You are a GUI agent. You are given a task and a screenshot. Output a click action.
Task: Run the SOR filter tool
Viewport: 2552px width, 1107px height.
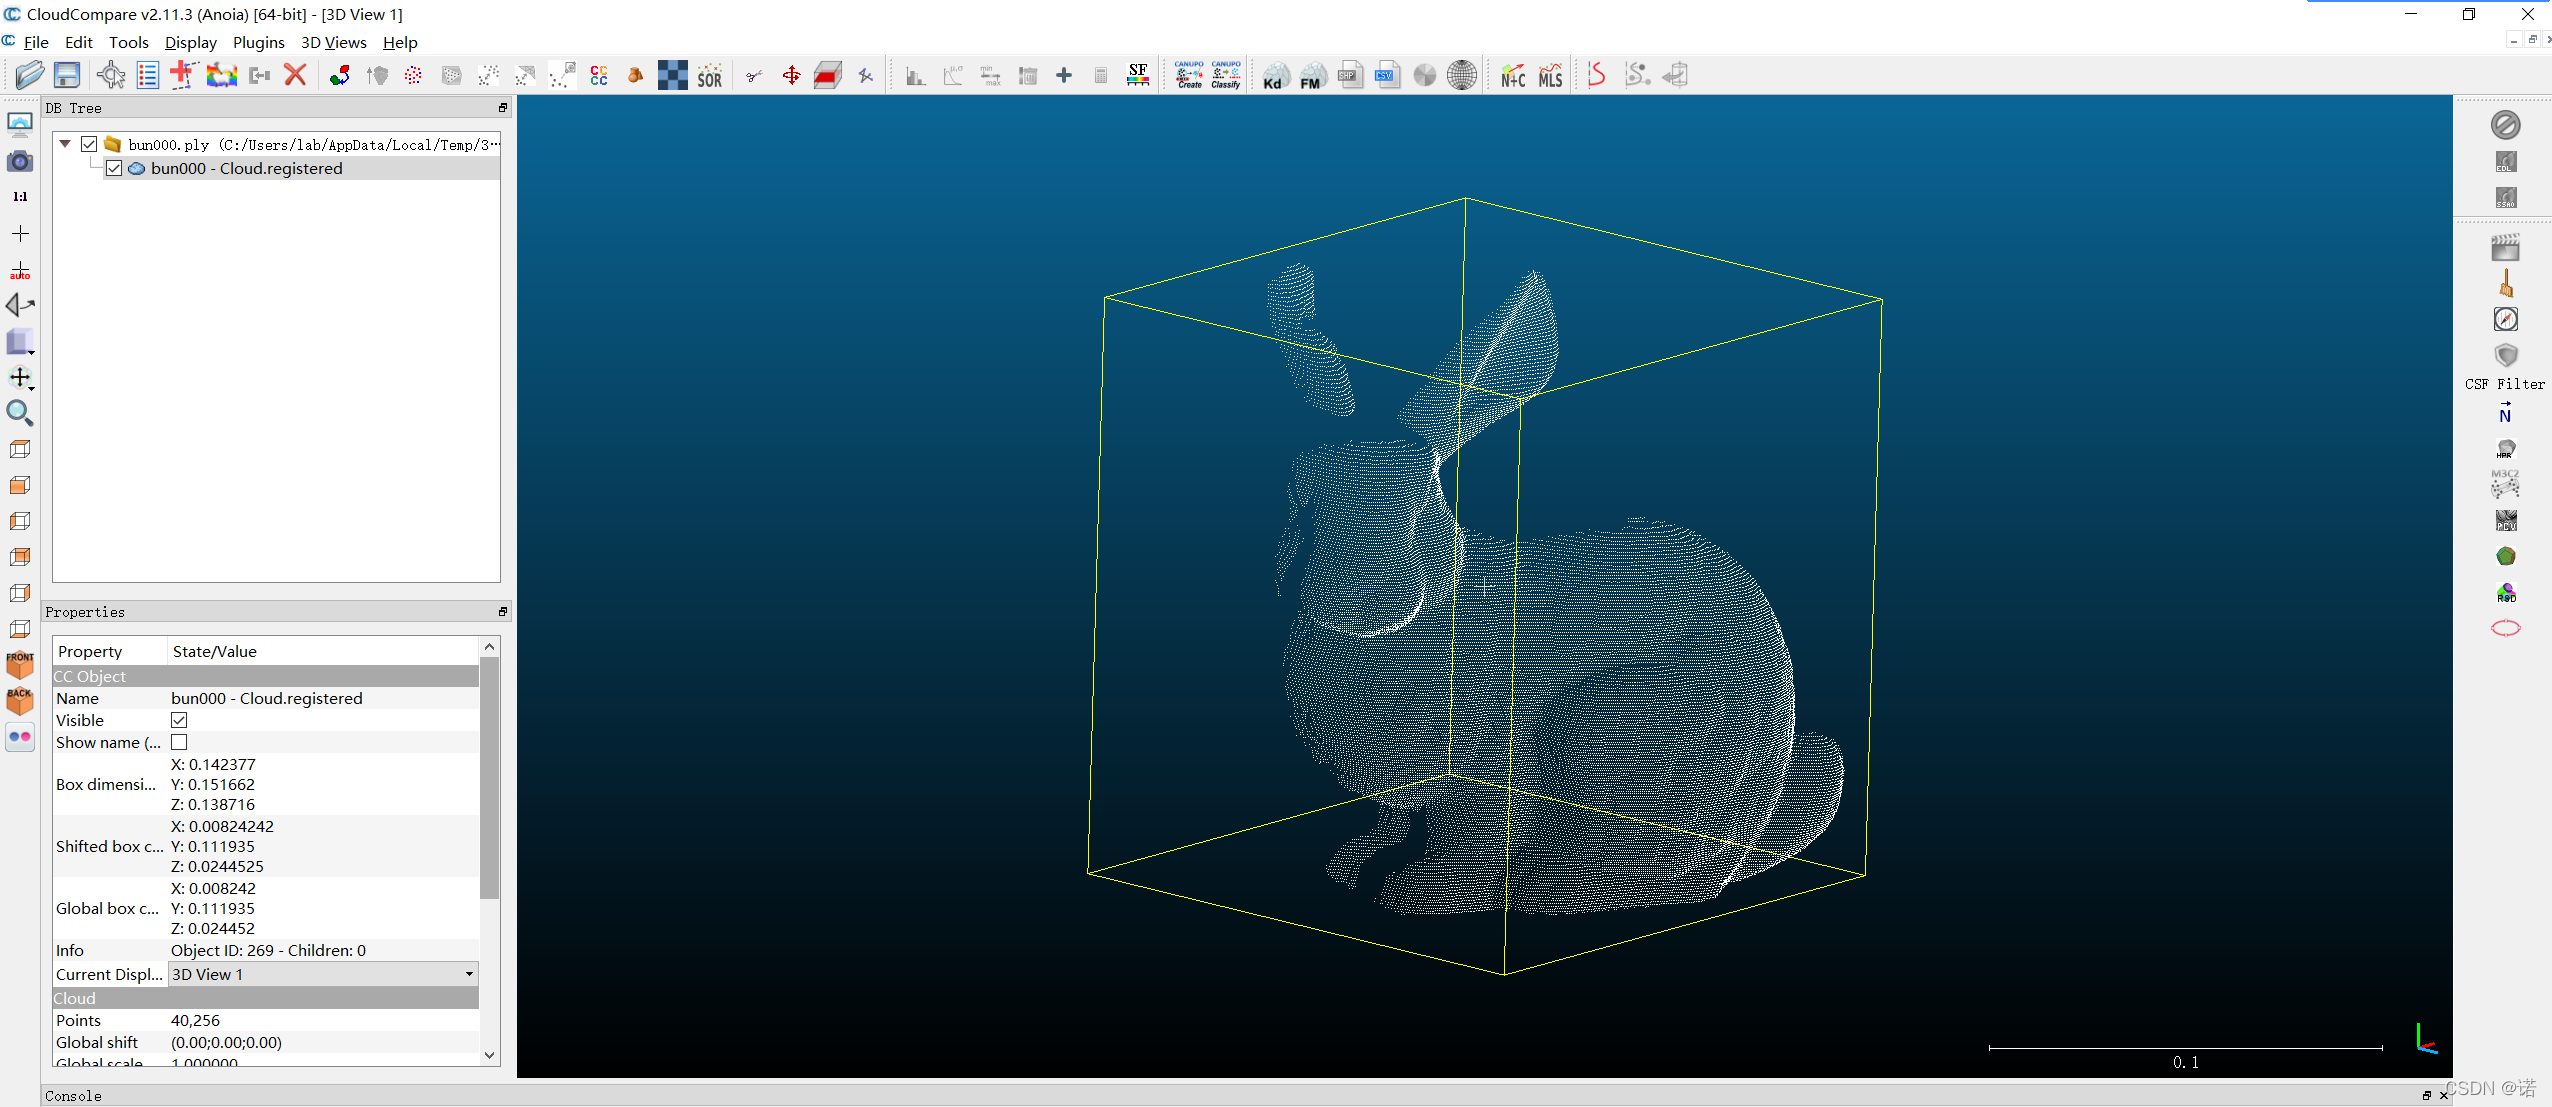tap(710, 76)
